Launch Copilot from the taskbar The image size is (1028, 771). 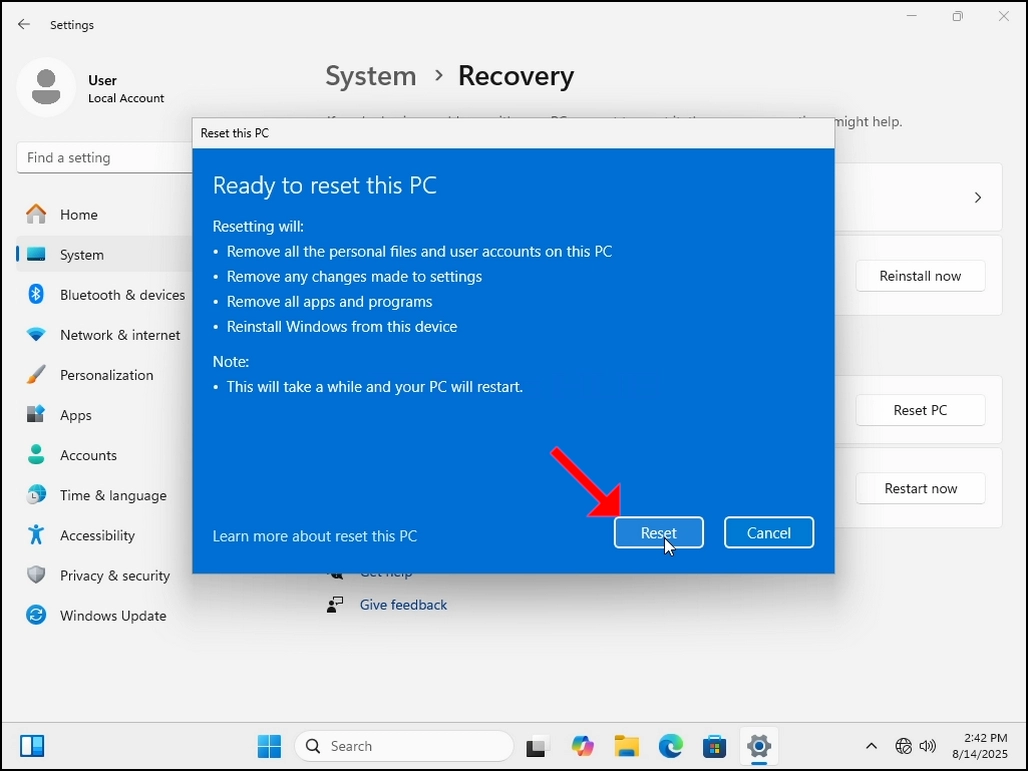[x=582, y=746]
